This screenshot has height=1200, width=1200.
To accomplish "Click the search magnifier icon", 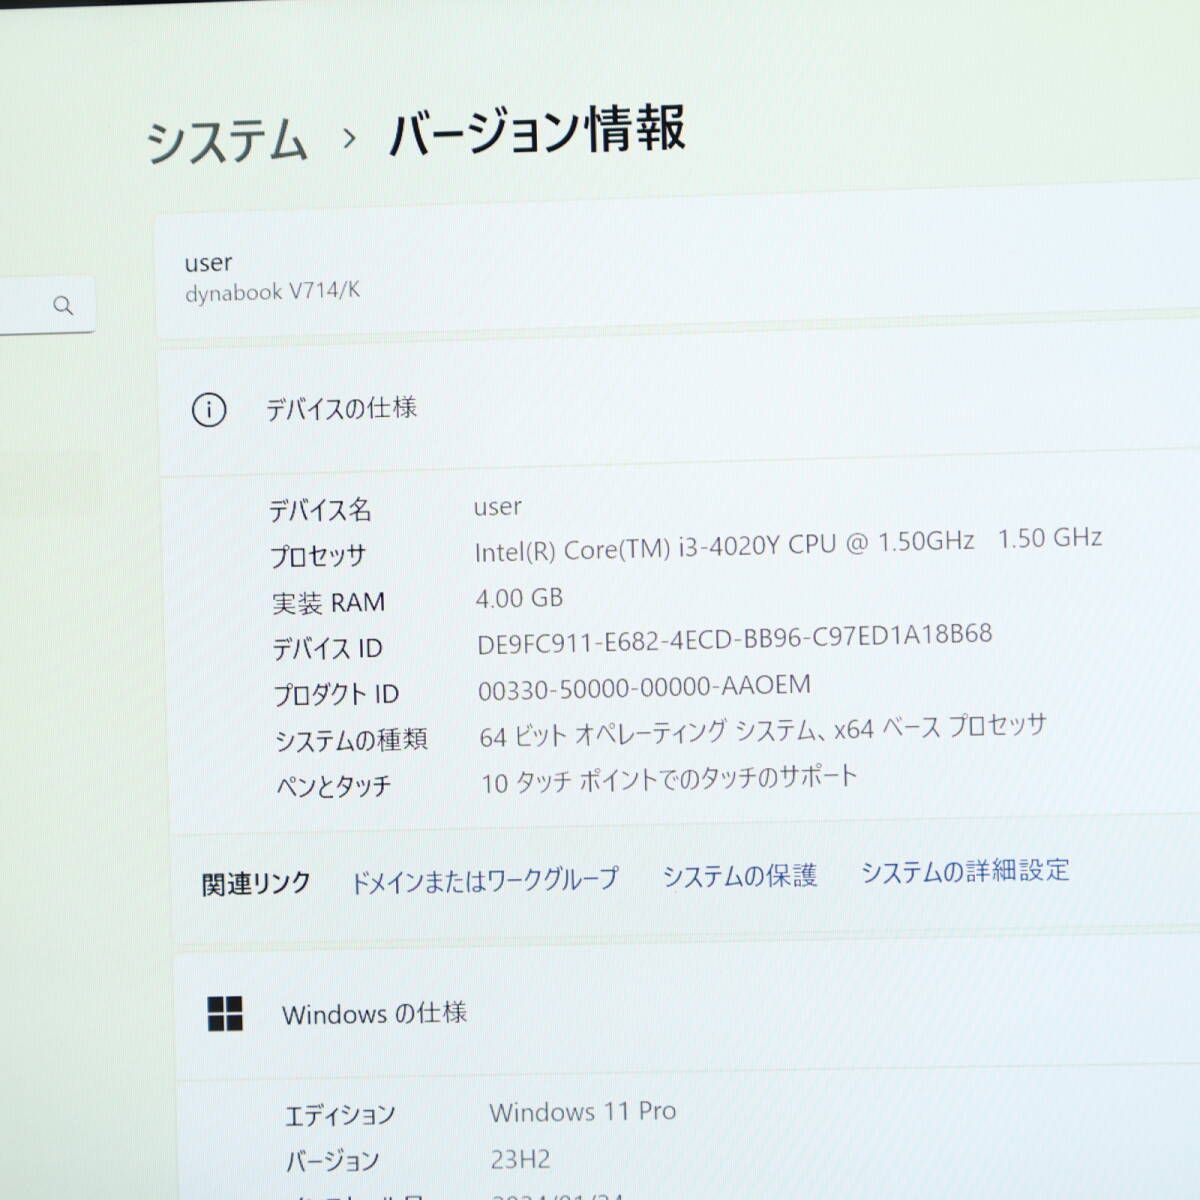I will pos(63,305).
